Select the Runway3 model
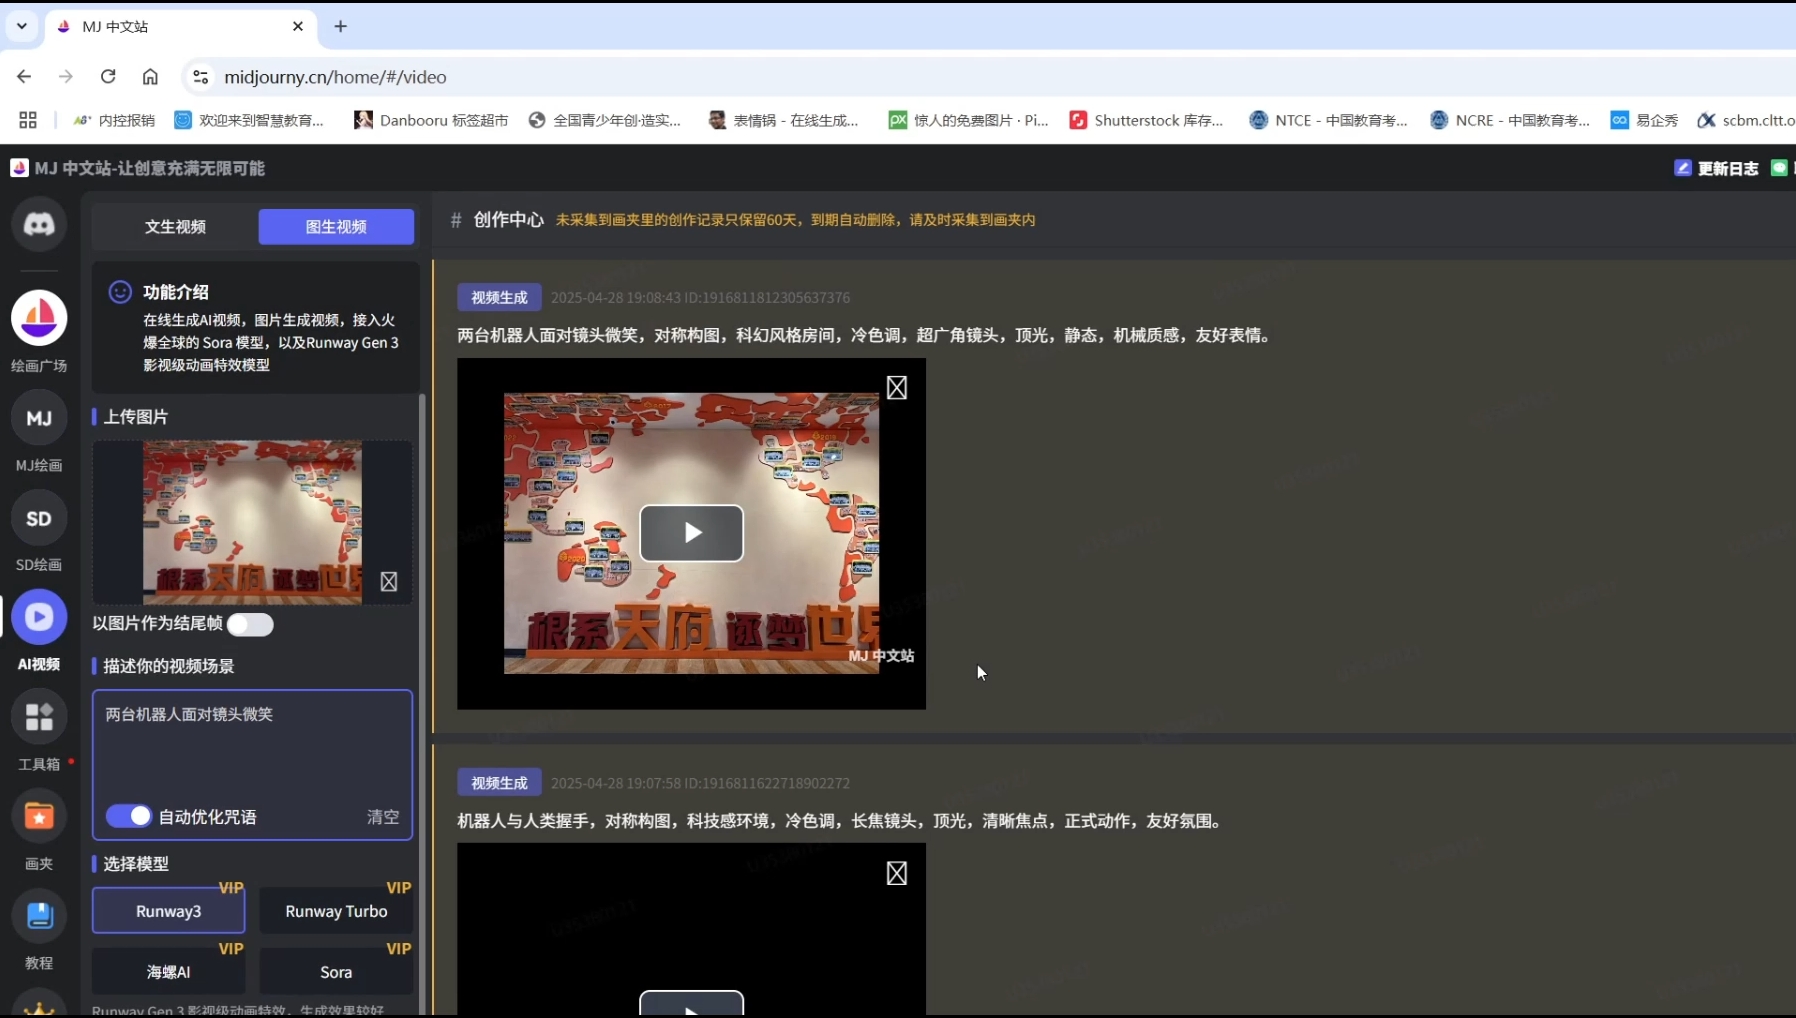The width and height of the screenshot is (1796, 1018). (x=169, y=911)
